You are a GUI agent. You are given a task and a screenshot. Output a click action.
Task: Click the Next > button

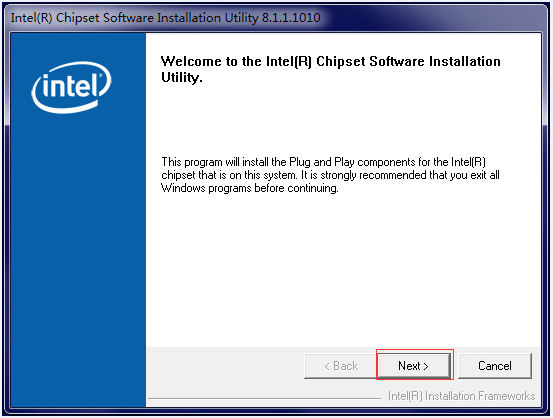[414, 365]
